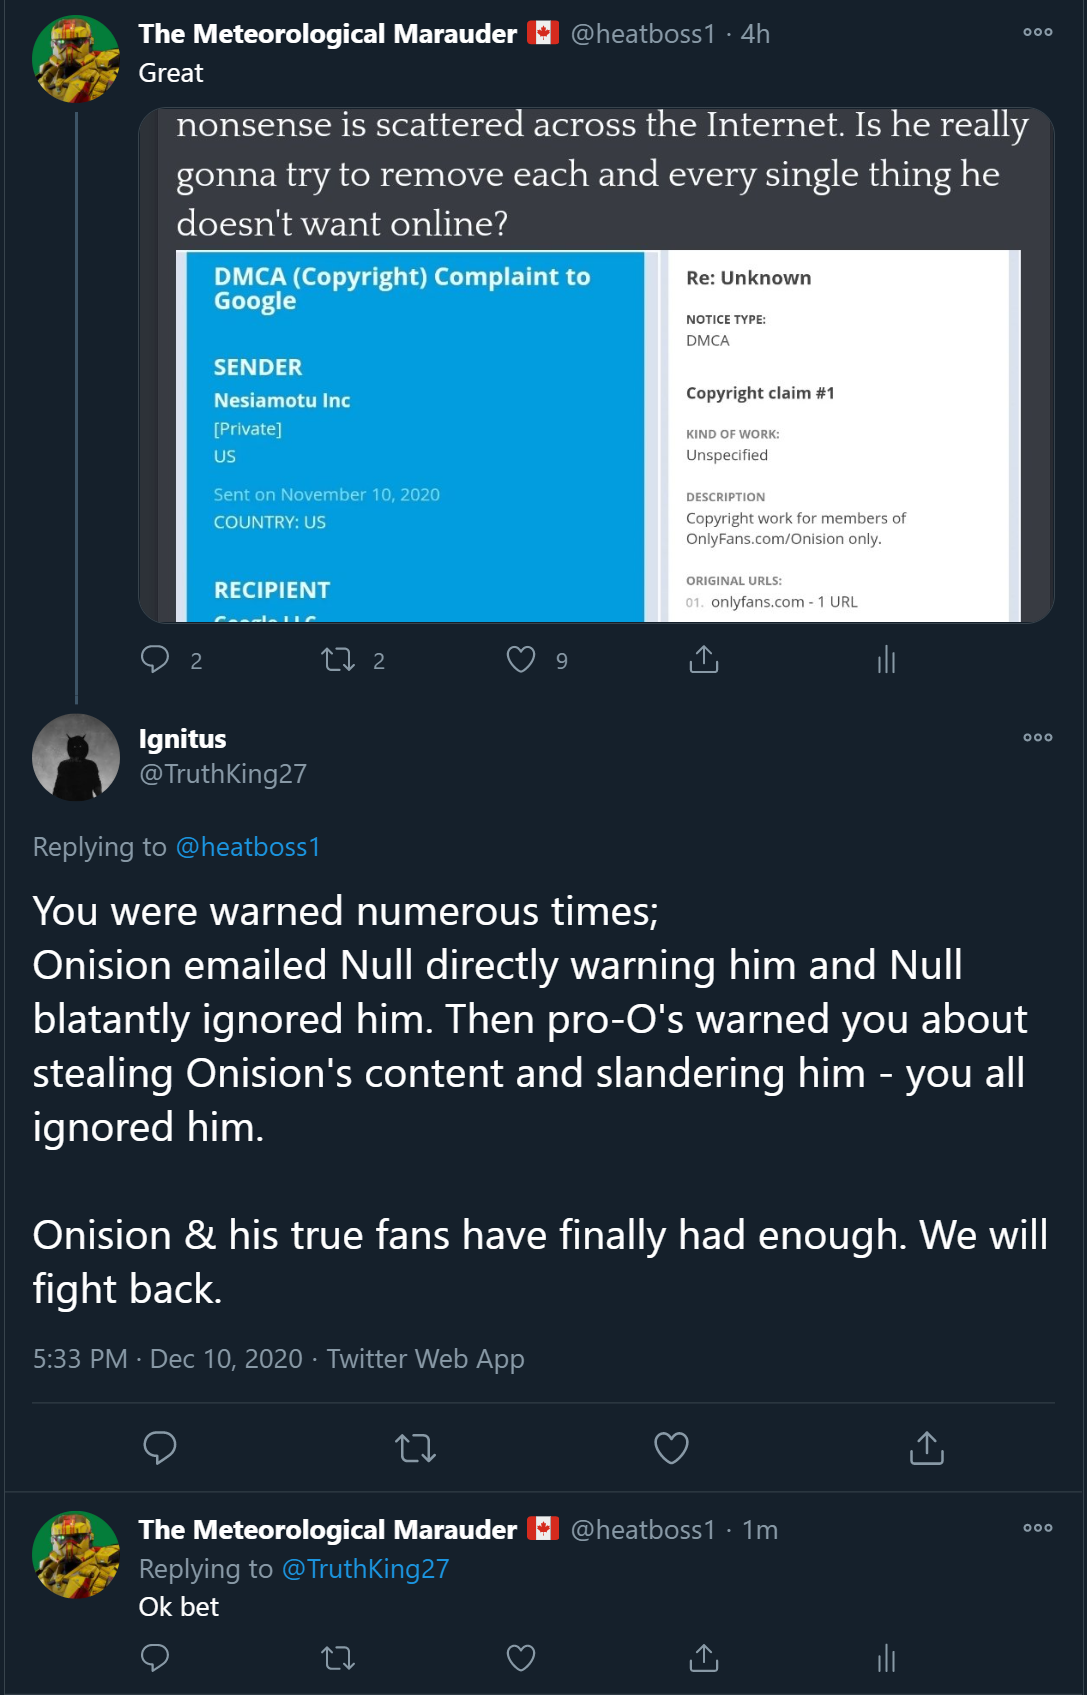This screenshot has height=1695, width=1087.
Task: Share the Ignitus tweet
Action: coord(927,1447)
